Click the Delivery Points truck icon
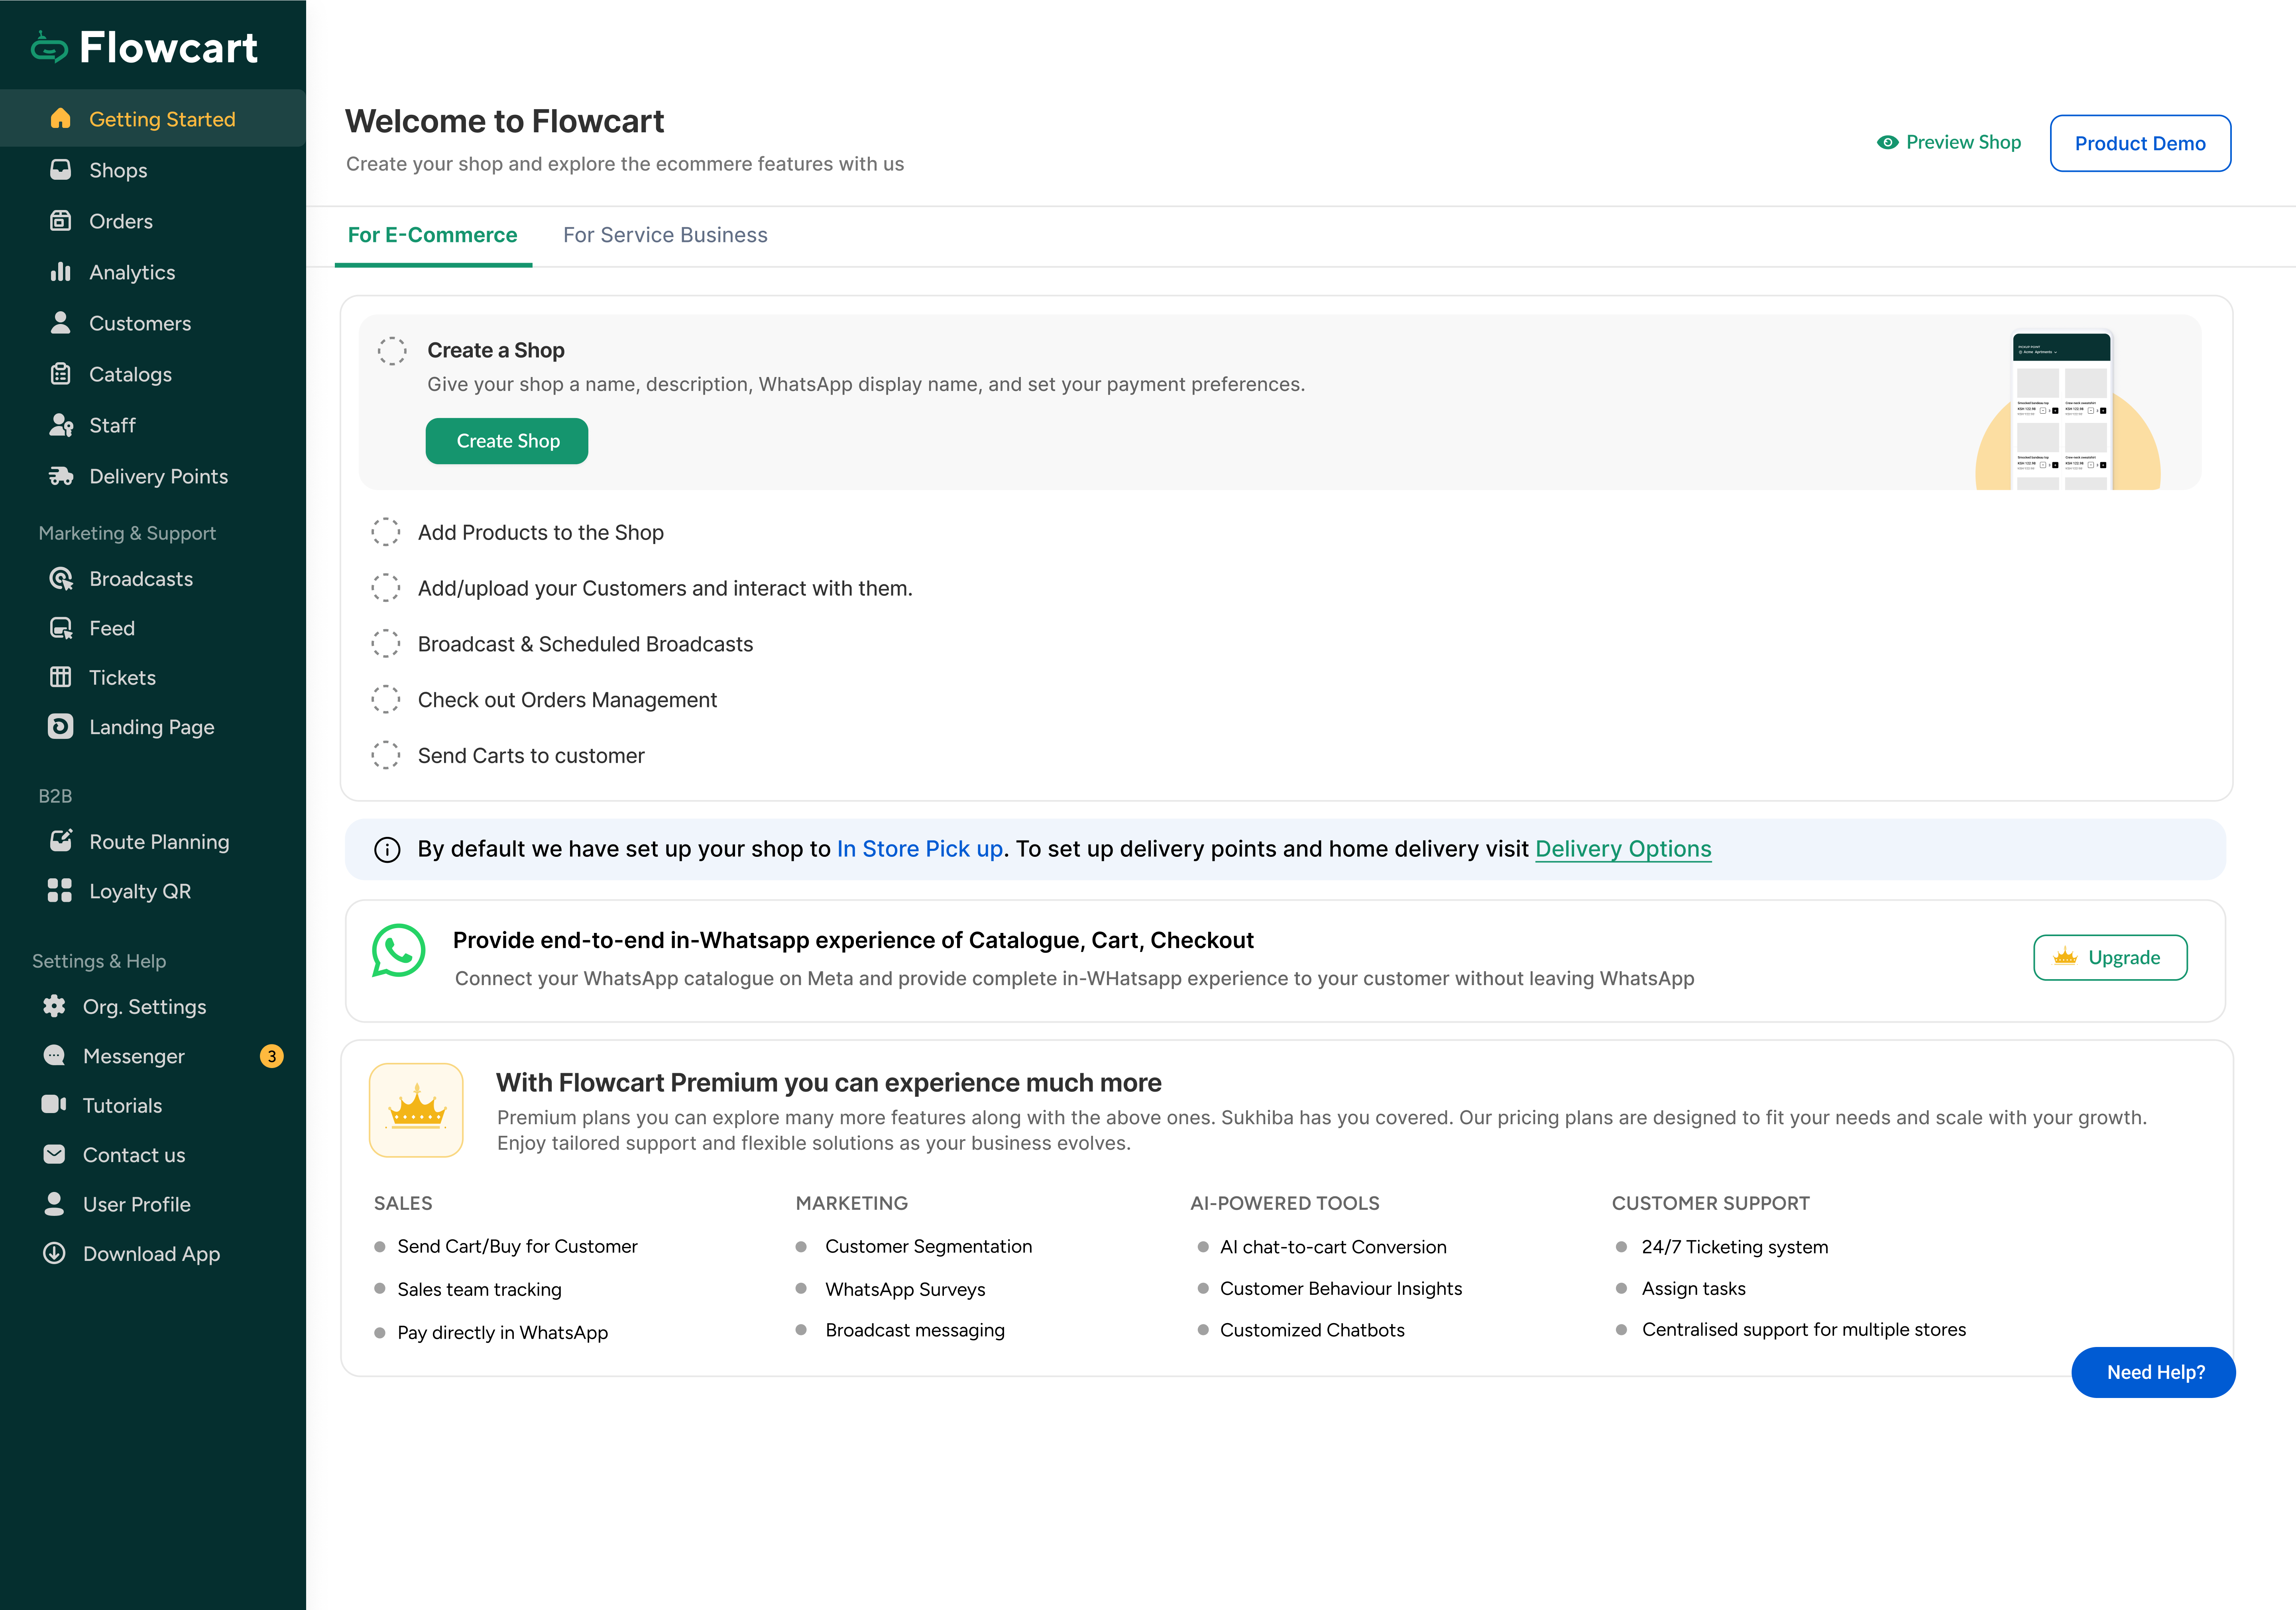The width and height of the screenshot is (2296, 1610). [x=61, y=476]
